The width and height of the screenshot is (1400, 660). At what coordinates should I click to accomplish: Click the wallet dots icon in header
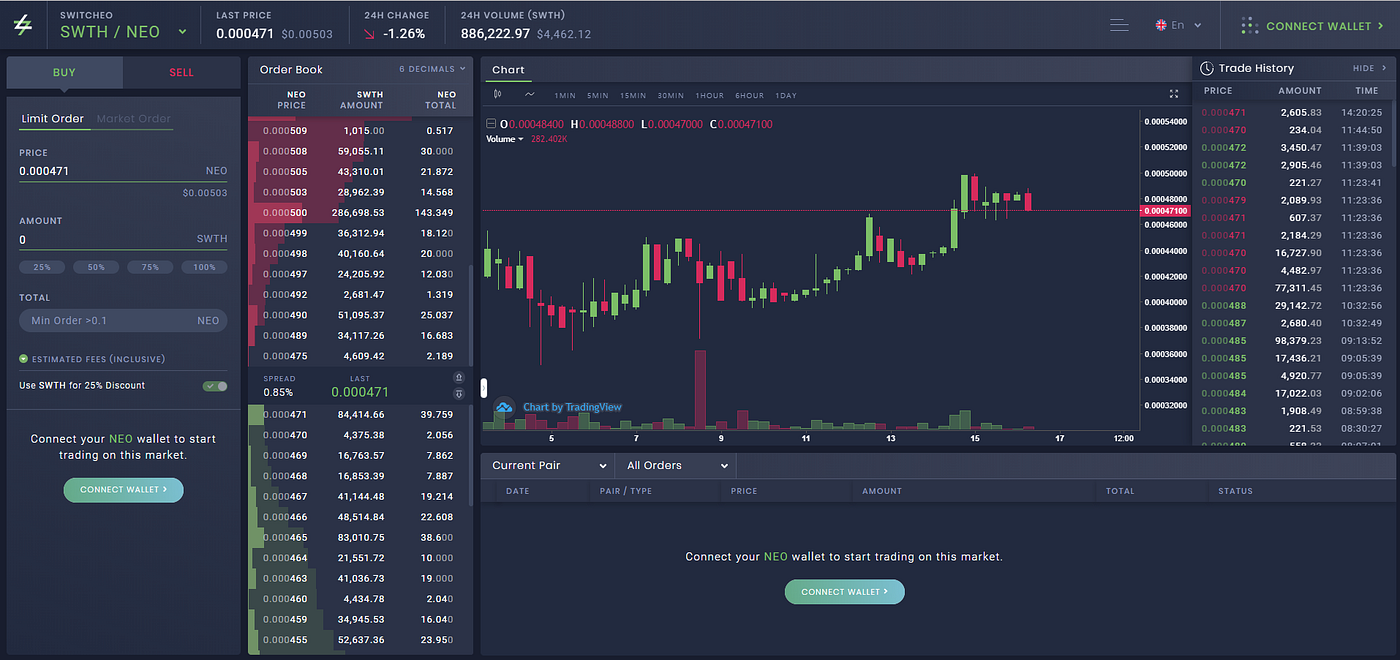pos(1249,25)
